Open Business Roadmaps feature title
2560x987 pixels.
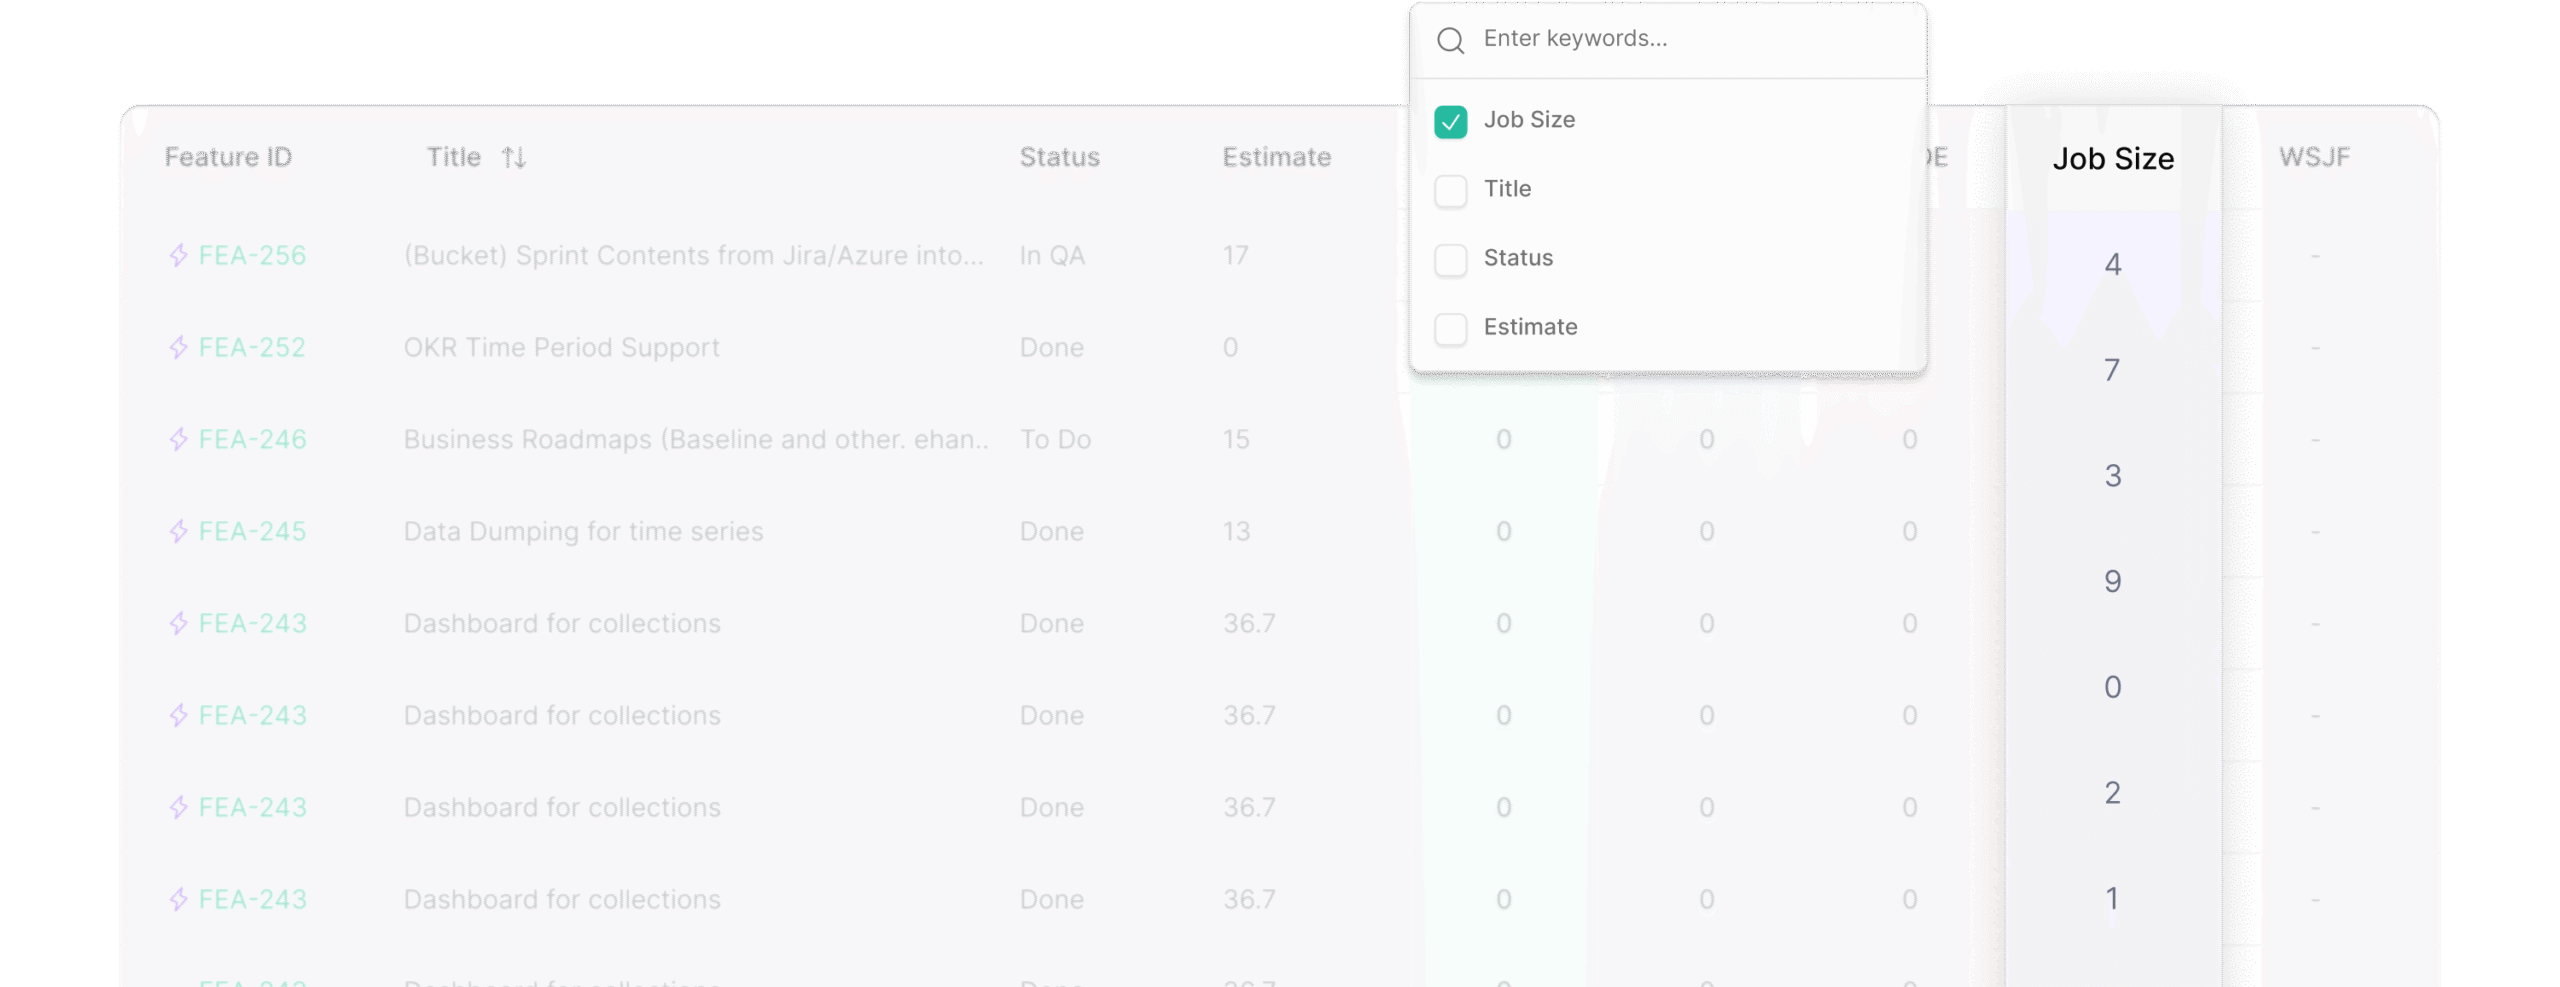(x=695, y=439)
